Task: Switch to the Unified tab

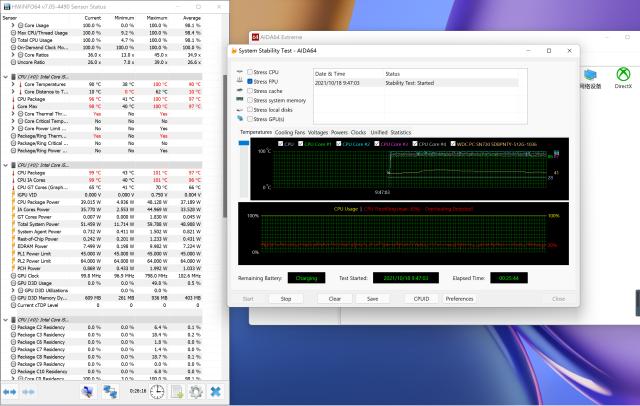Action: coord(379,132)
